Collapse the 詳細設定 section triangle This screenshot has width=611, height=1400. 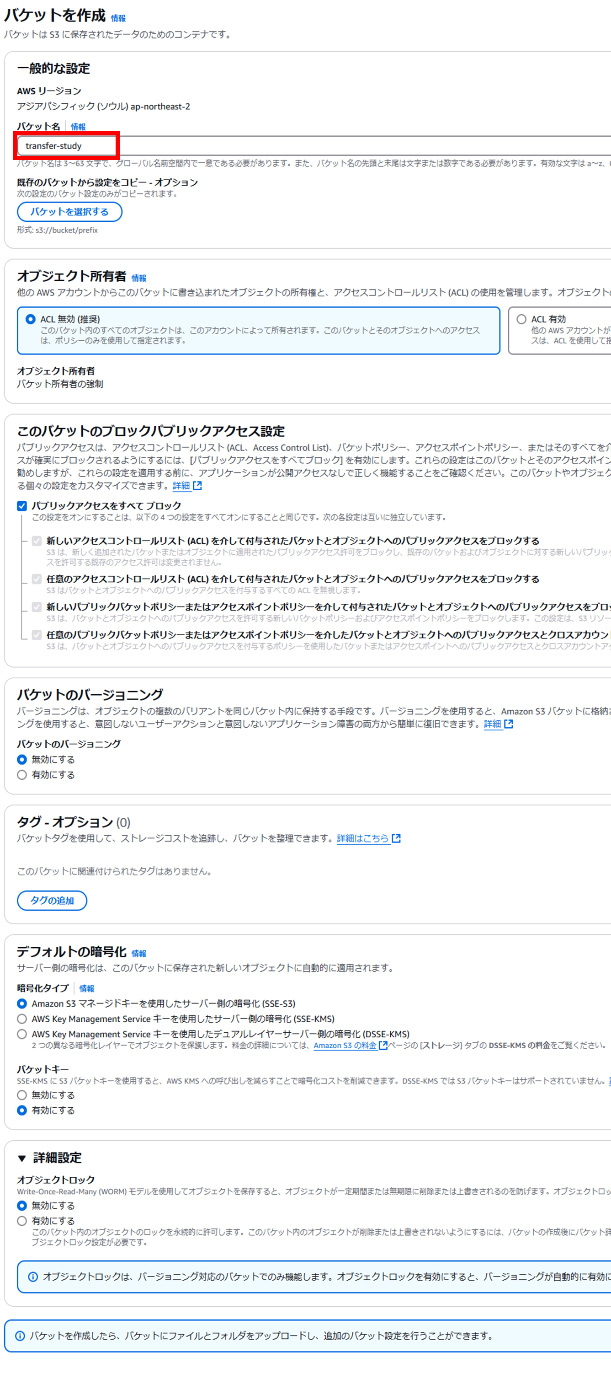(22, 1158)
